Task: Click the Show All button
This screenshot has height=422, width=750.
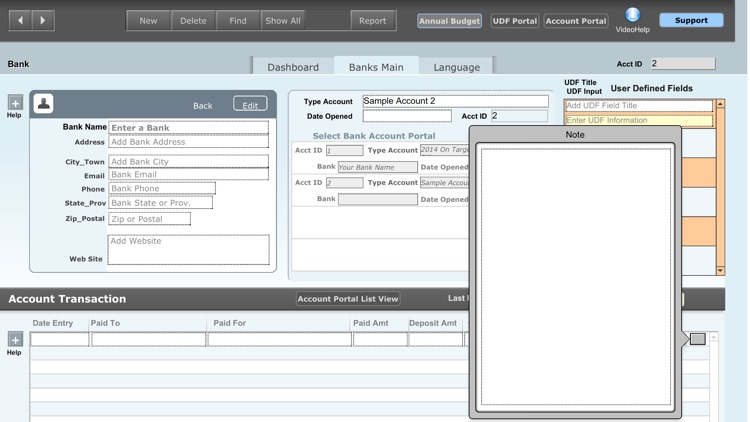Action: pos(283,21)
